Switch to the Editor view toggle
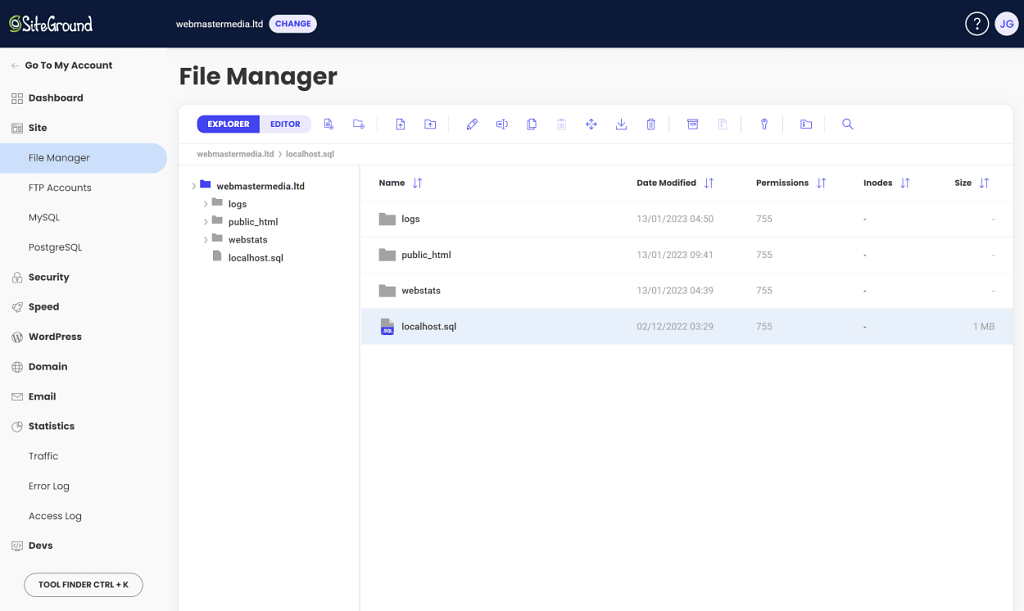This screenshot has height=611, width=1024. click(285, 124)
